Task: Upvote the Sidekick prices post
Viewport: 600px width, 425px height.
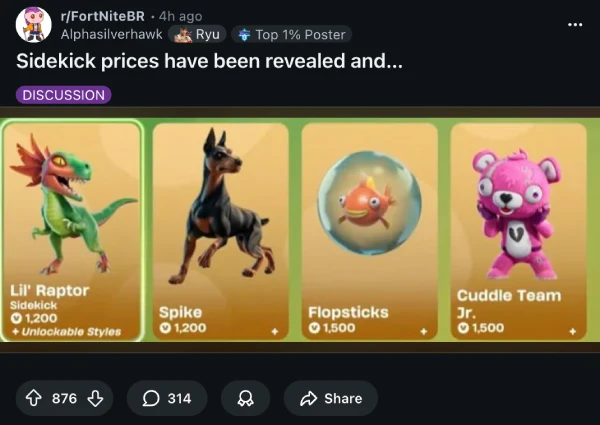Action: 34,398
